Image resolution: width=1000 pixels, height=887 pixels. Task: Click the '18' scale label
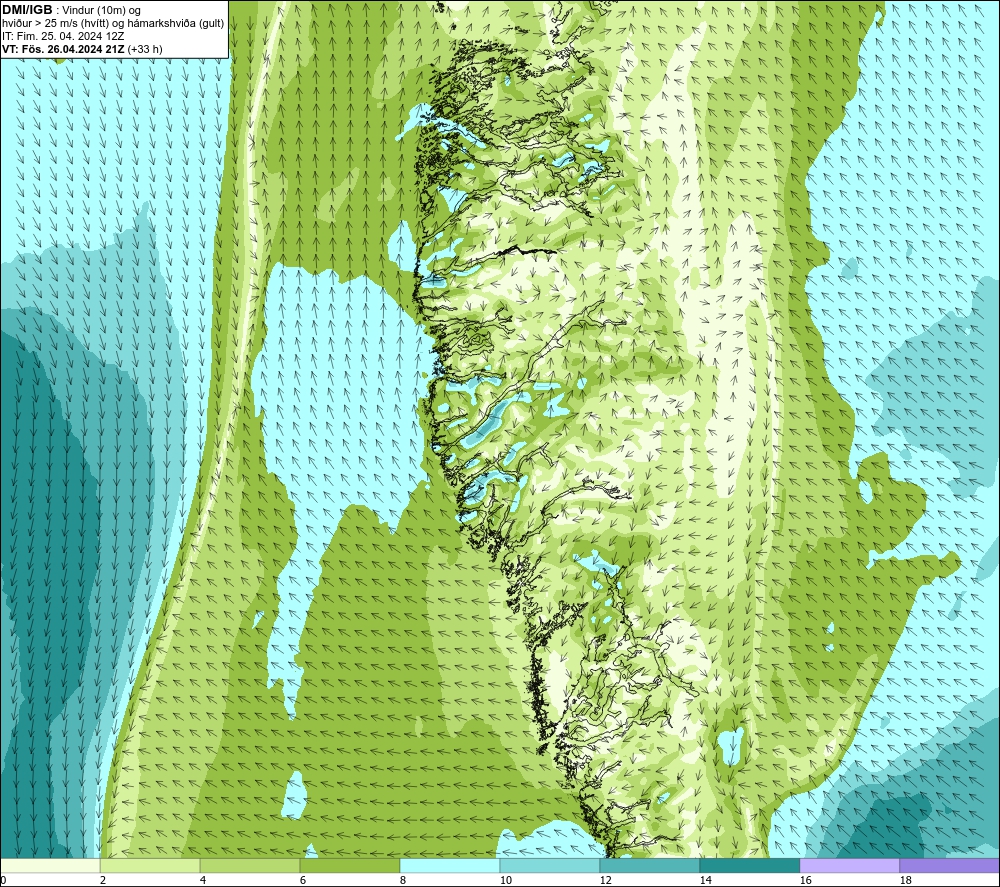[905, 880]
